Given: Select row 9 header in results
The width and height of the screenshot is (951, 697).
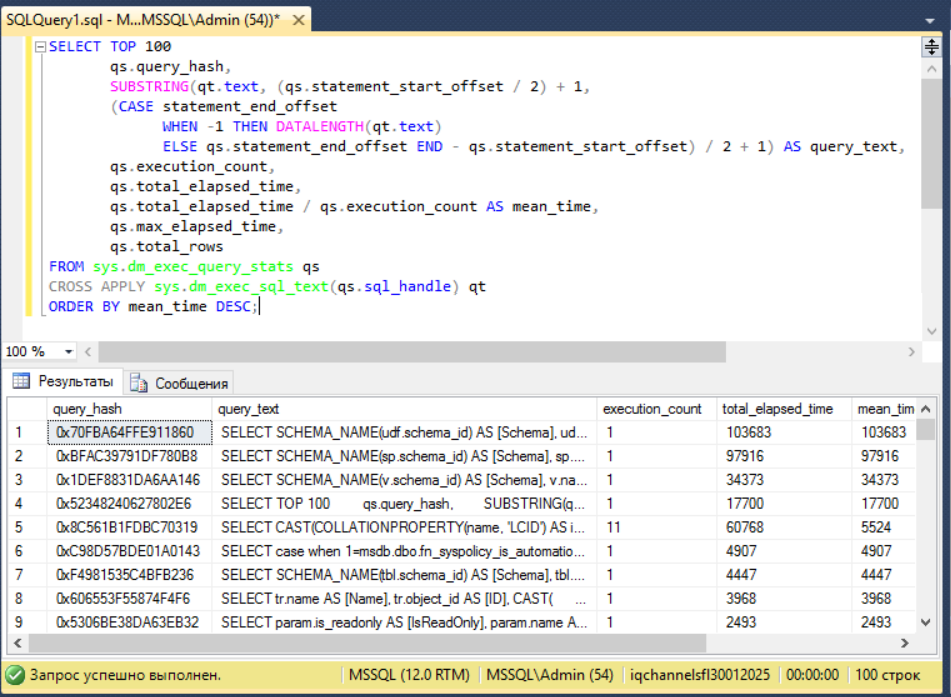Looking at the screenshot, I should [27, 622].
